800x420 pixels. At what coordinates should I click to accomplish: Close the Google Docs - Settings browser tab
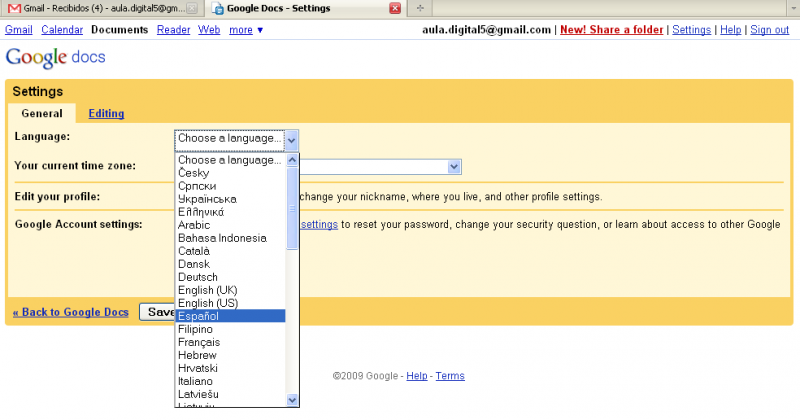click(x=395, y=8)
